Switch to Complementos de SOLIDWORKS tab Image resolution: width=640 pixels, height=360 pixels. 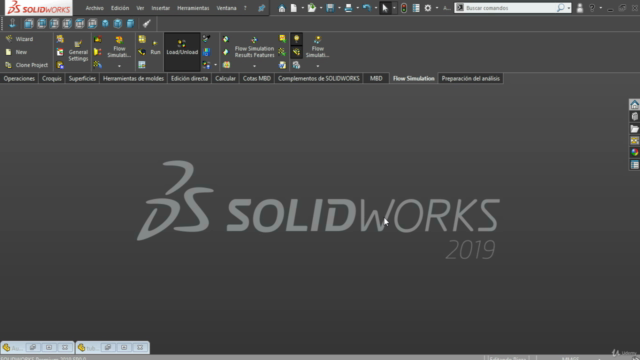[319, 78]
